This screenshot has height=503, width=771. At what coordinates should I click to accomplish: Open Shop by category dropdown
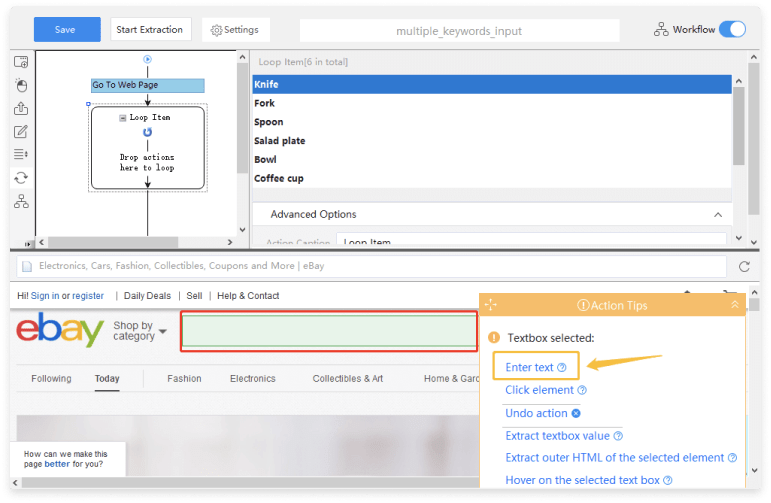(140, 331)
